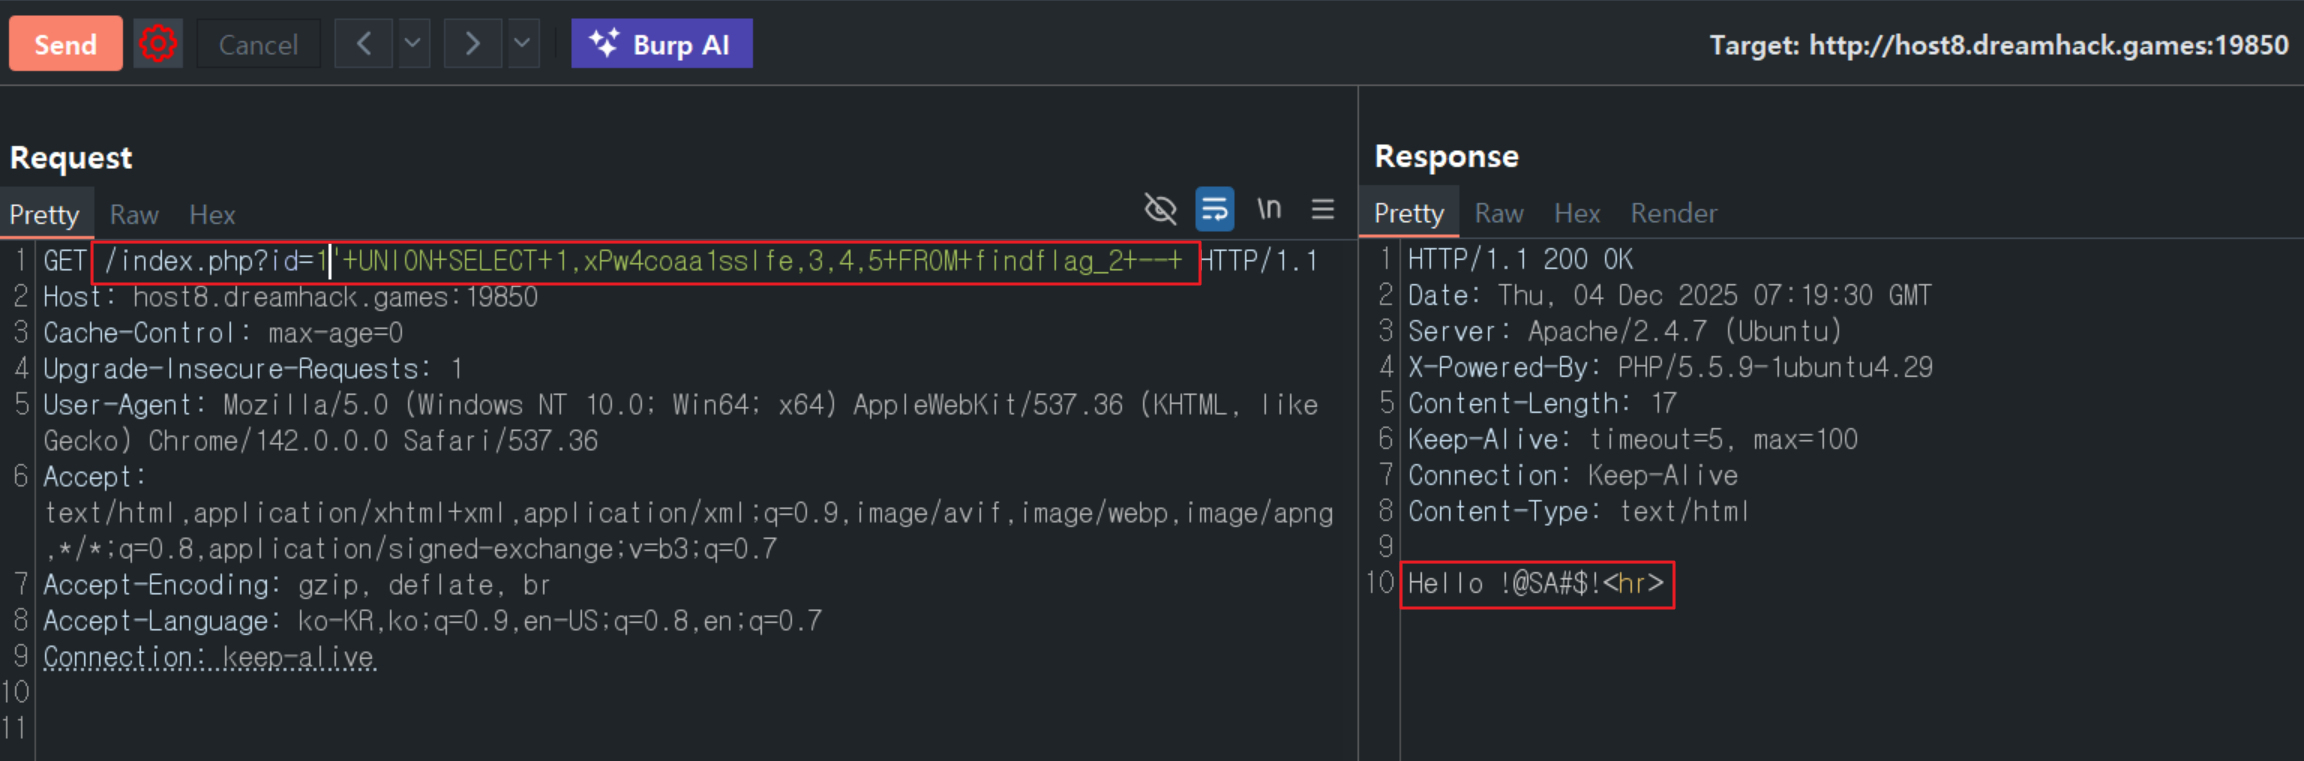
Task: Toggle show newline characters \n icon
Action: [x=1269, y=209]
